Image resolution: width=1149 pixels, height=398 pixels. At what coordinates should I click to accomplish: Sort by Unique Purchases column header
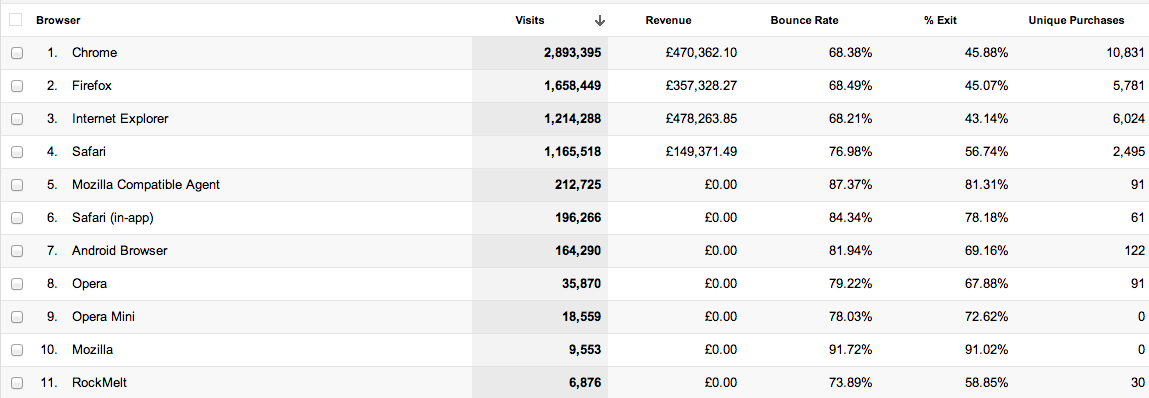pos(1076,21)
